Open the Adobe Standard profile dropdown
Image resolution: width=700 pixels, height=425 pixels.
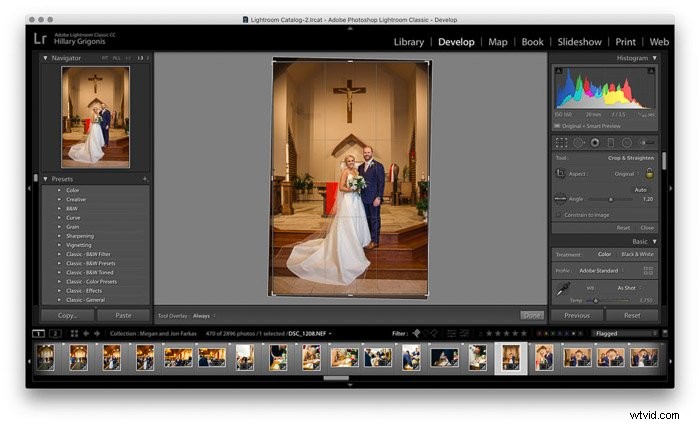click(x=601, y=271)
